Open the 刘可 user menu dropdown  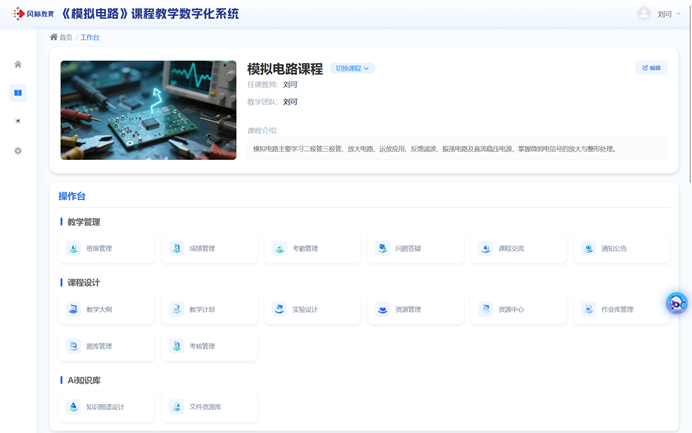669,14
